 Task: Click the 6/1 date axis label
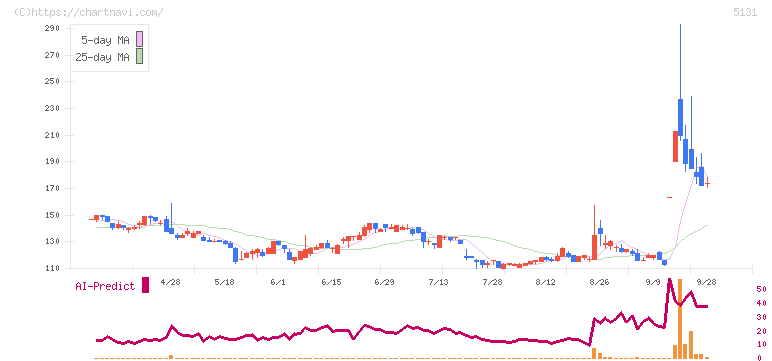pos(278,282)
